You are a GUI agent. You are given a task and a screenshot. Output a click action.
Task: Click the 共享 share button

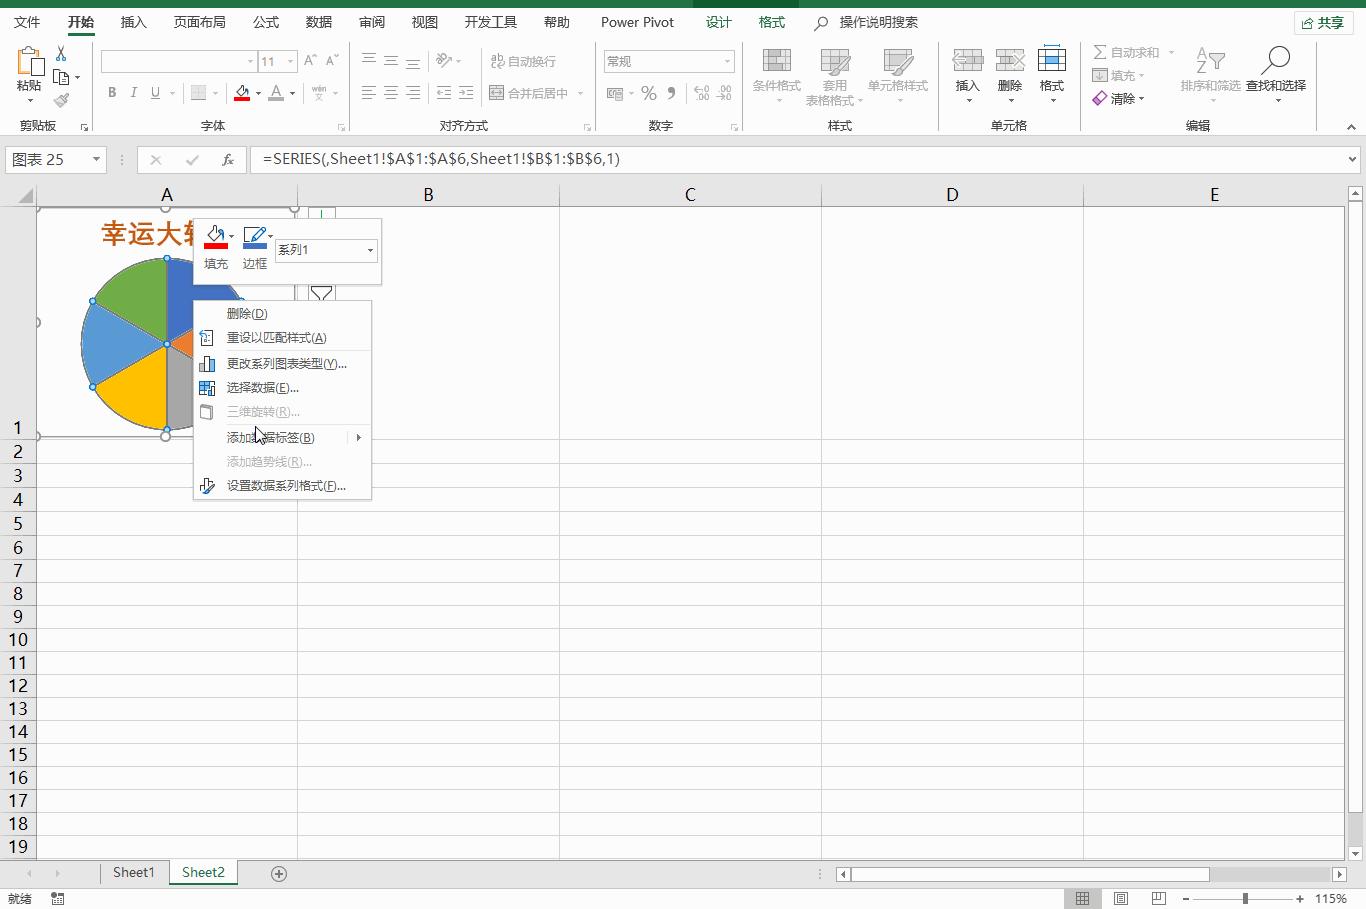[x=1323, y=22]
